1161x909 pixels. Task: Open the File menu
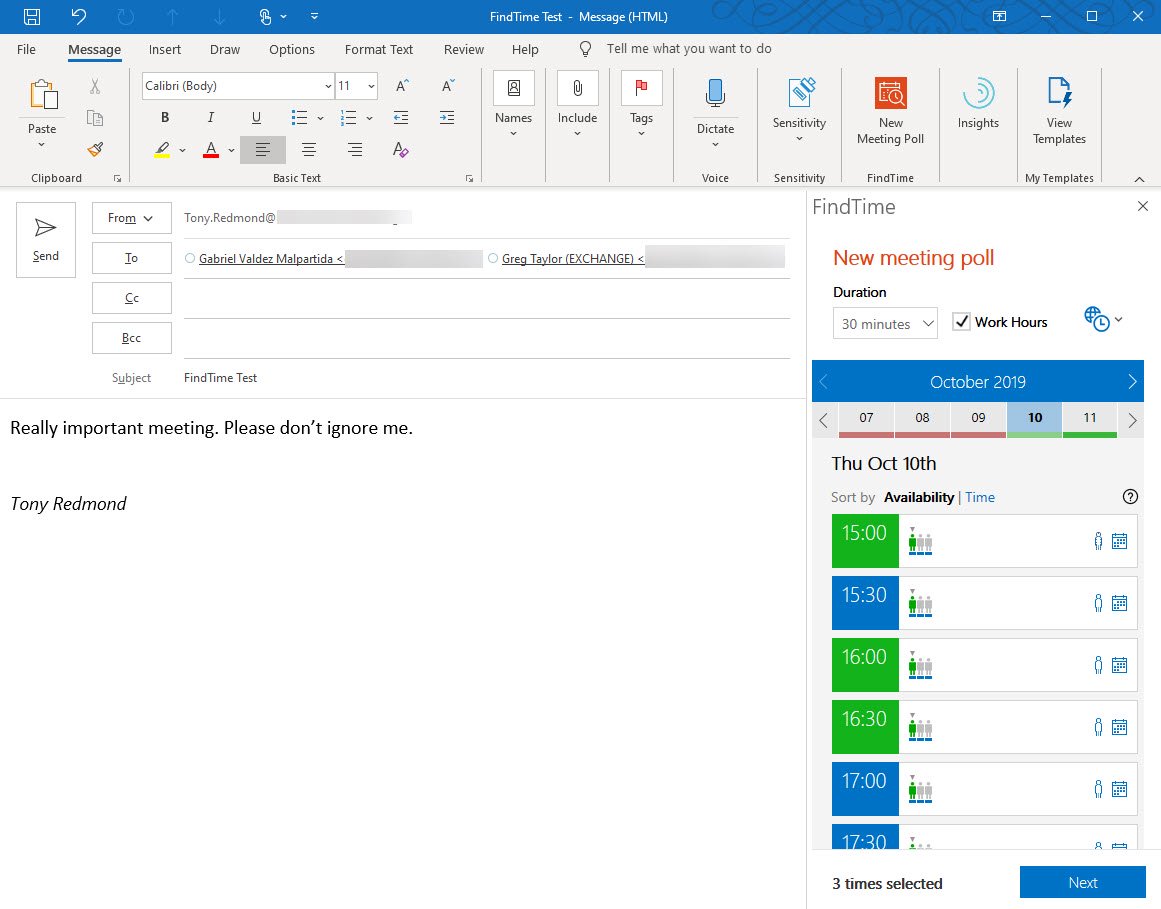pos(26,49)
